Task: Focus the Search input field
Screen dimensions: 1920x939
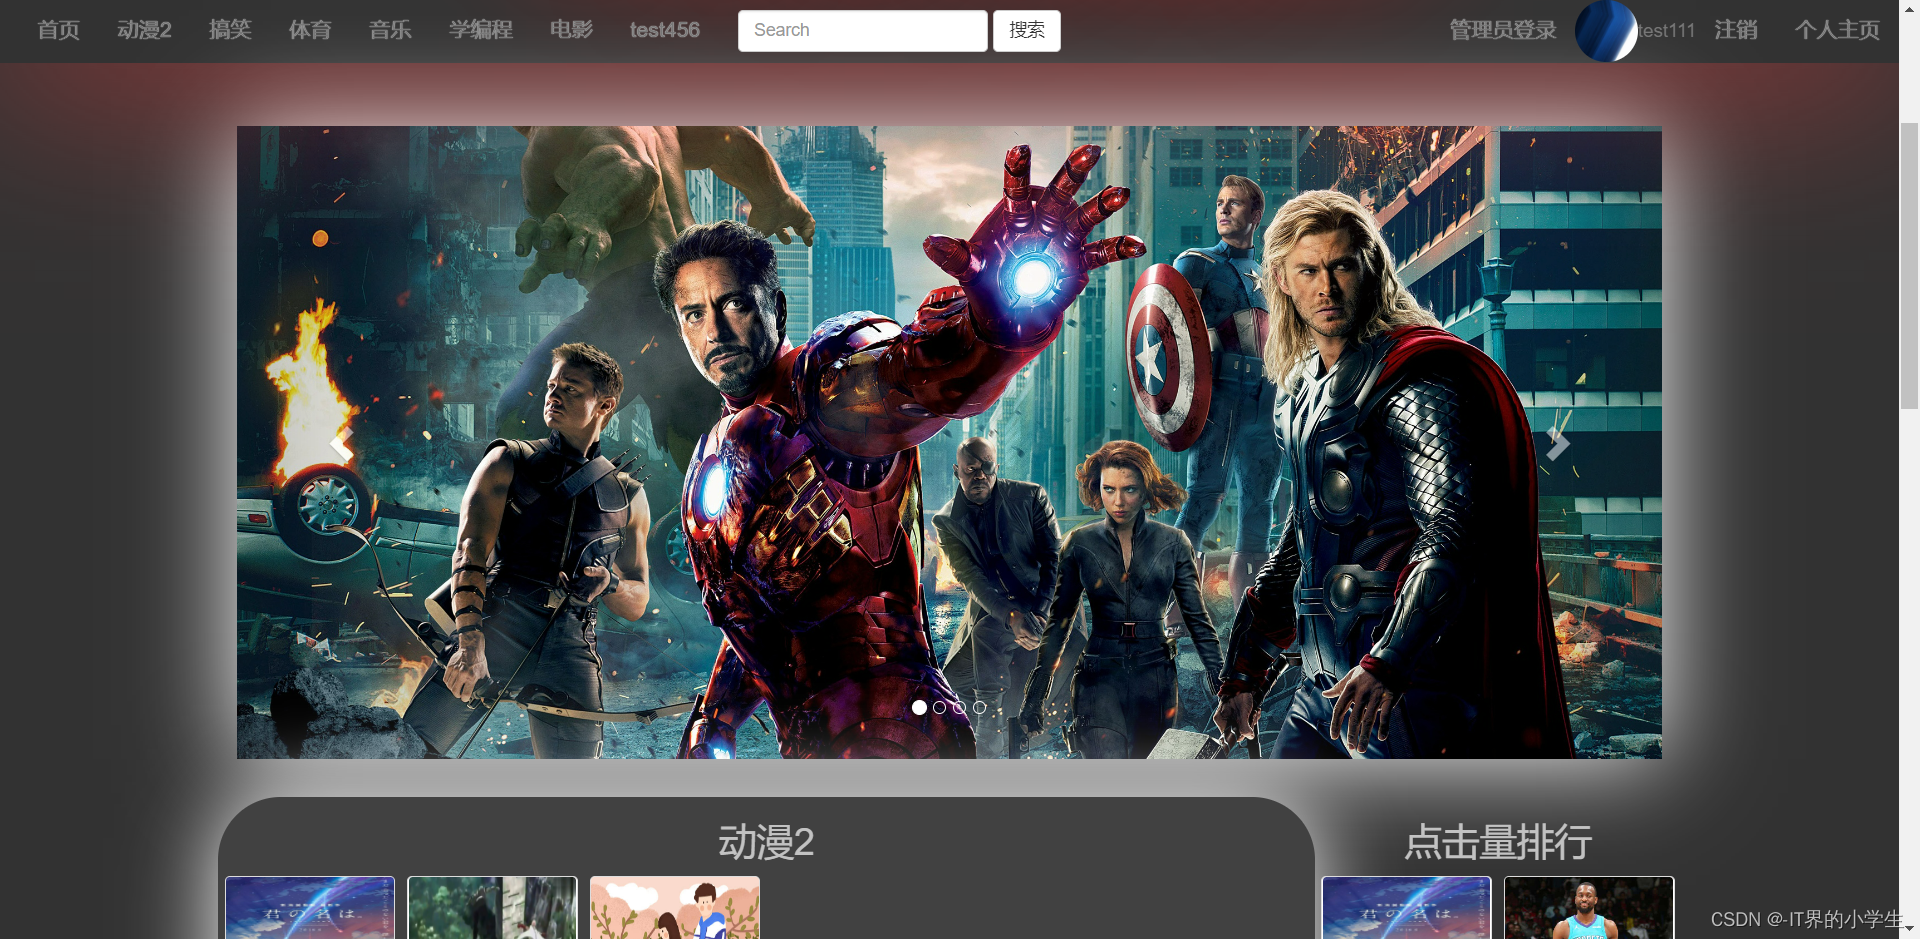Action: (x=863, y=31)
